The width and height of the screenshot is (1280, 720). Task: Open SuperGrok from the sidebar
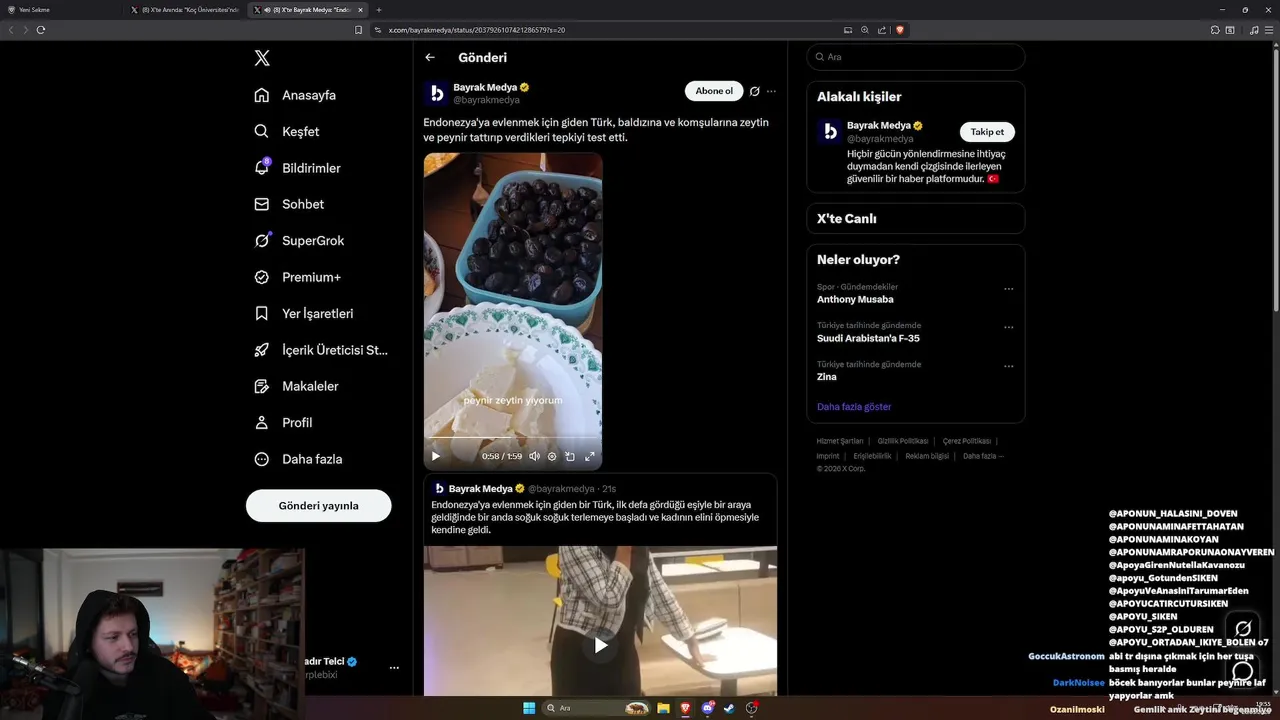click(x=299, y=240)
